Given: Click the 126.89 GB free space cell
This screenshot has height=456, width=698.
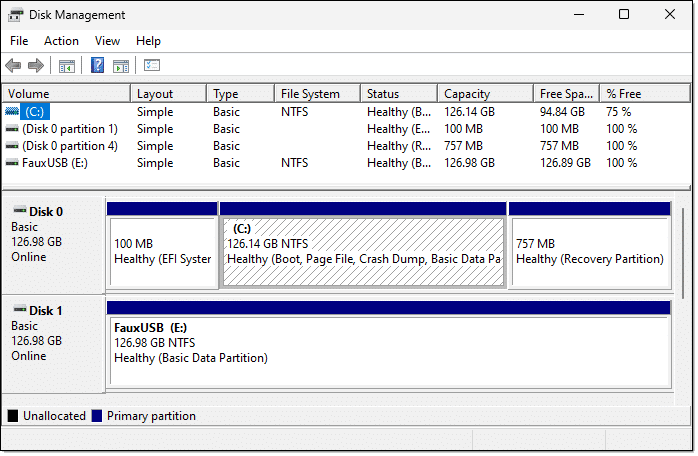Looking at the screenshot, I should [x=565, y=163].
